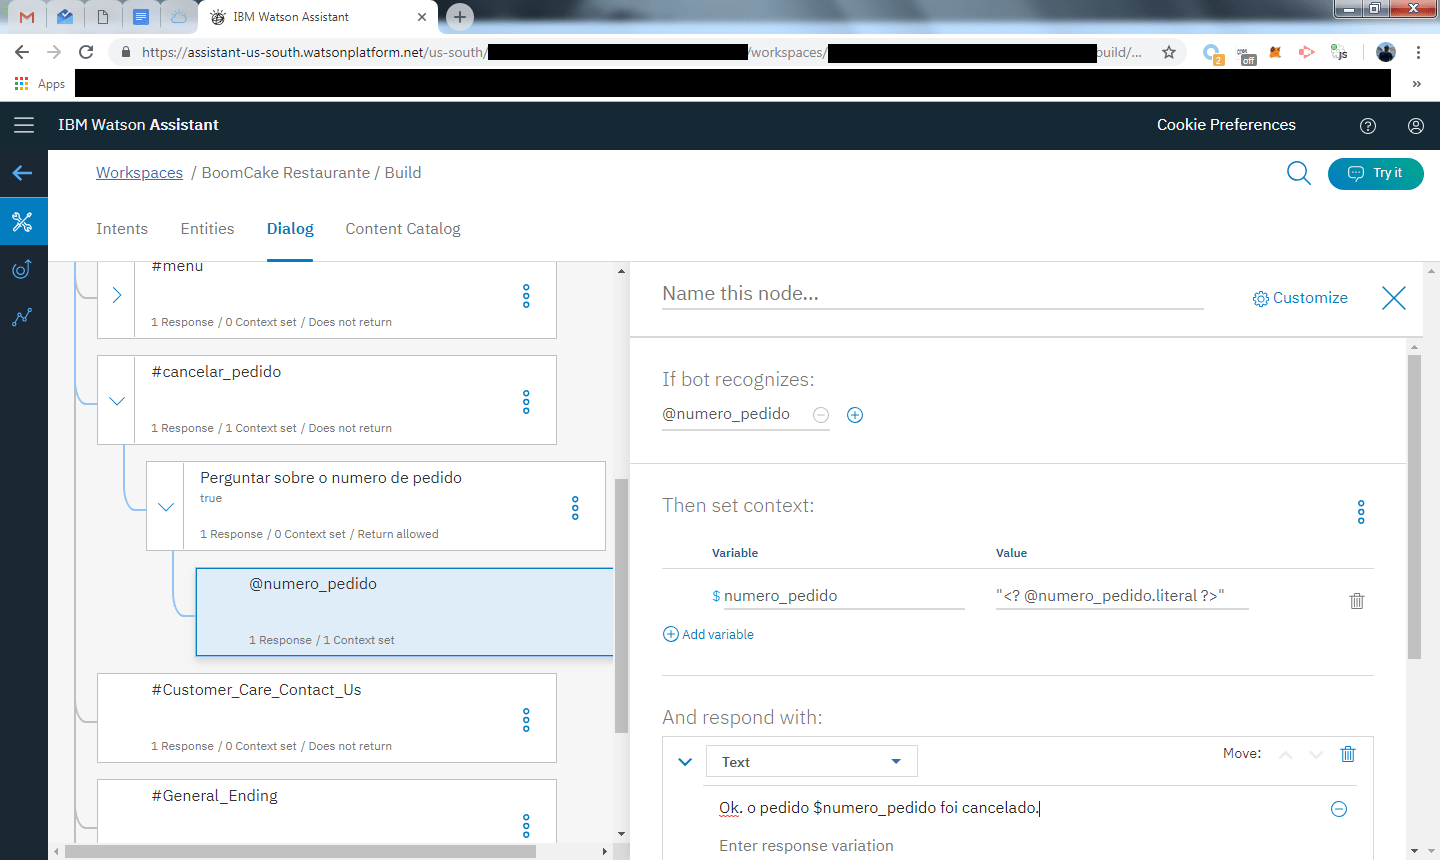1440x860 pixels.
Task: Open options for #General_Ending node
Action: [526, 826]
